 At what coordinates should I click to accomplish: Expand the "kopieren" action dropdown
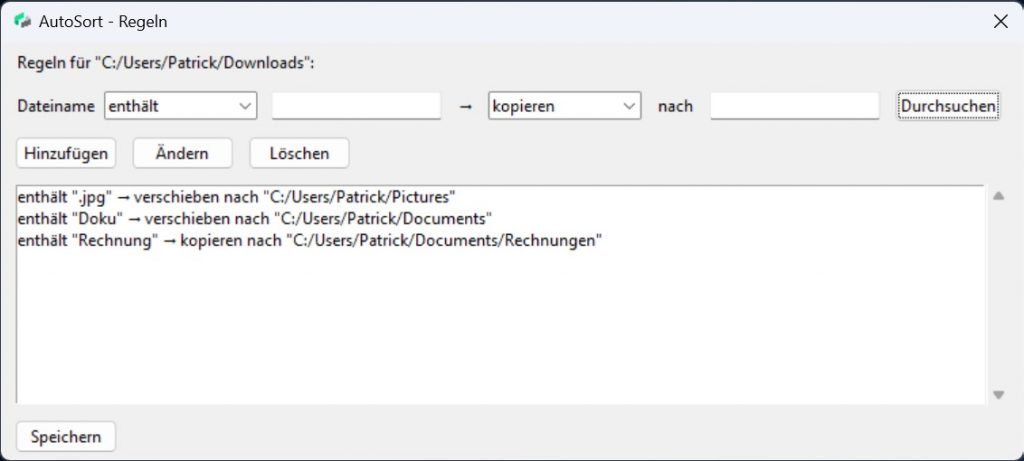(564, 106)
